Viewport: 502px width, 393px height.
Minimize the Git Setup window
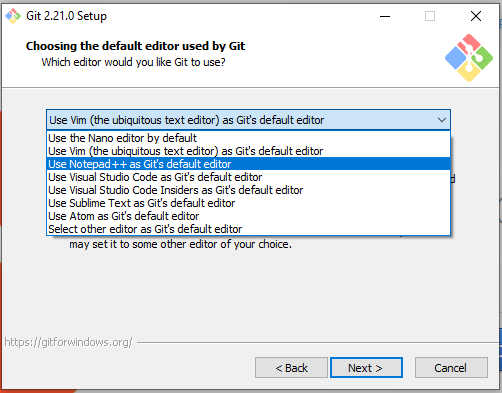tap(385, 16)
